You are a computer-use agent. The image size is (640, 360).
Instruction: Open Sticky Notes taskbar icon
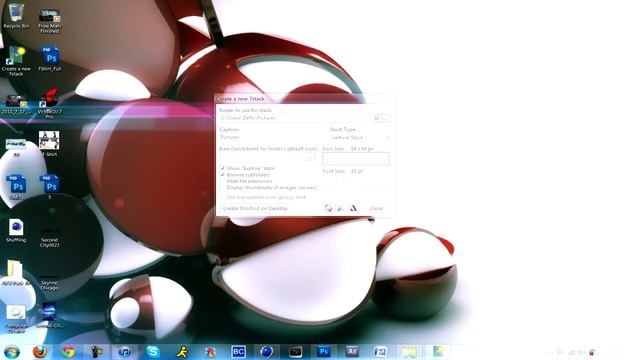tap(409, 351)
